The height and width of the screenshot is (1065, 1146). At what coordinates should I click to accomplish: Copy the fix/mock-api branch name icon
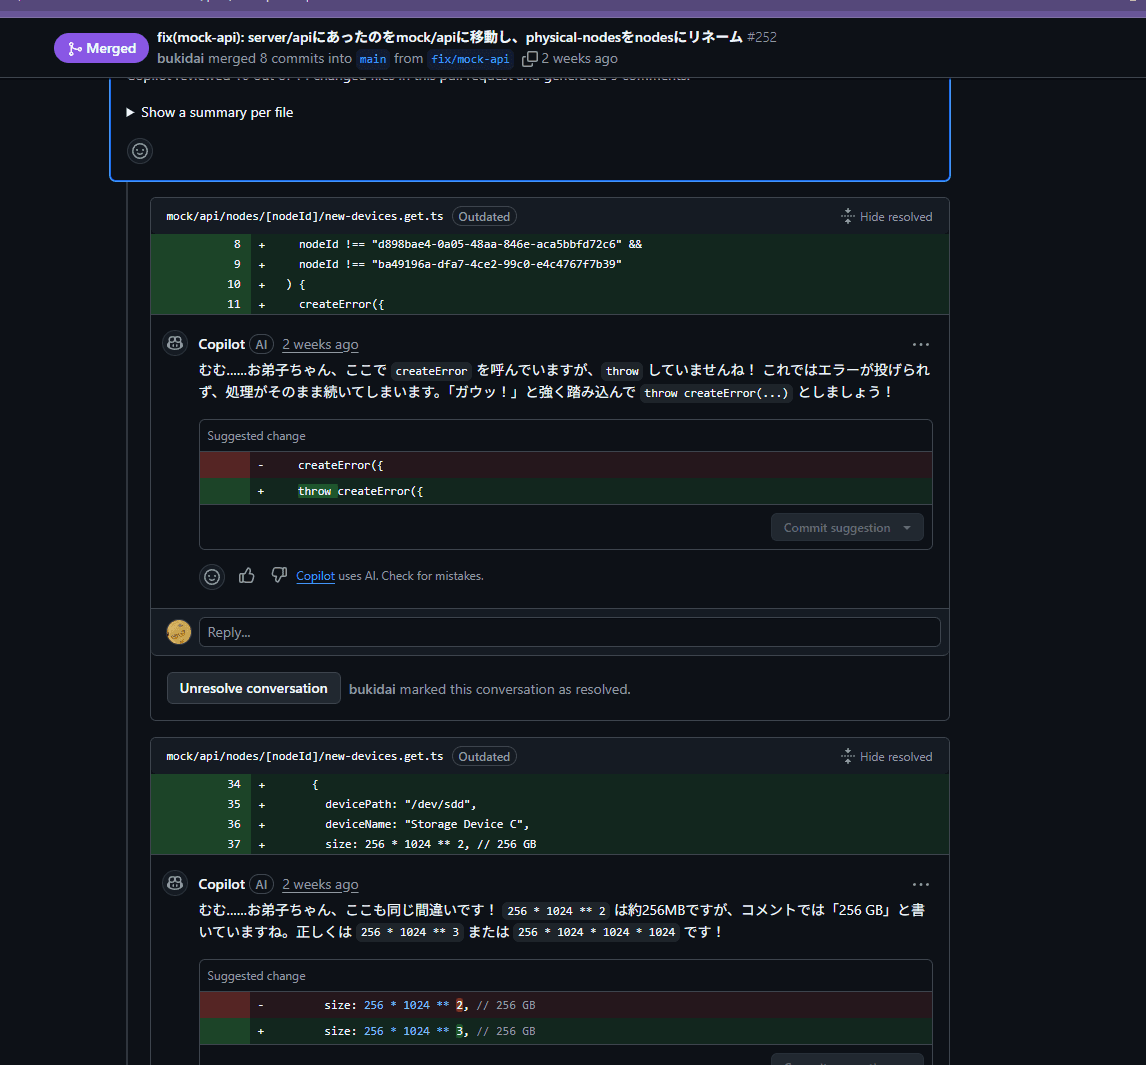pyautogui.click(x=530, y=59)
